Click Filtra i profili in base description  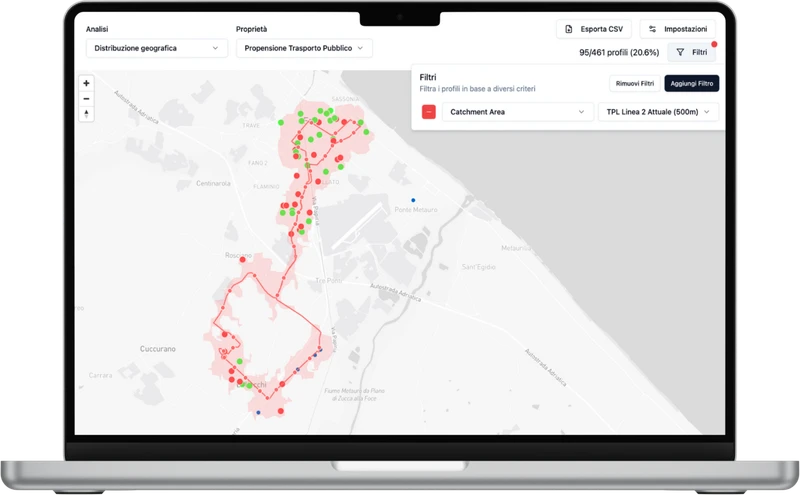click(478, 89)
